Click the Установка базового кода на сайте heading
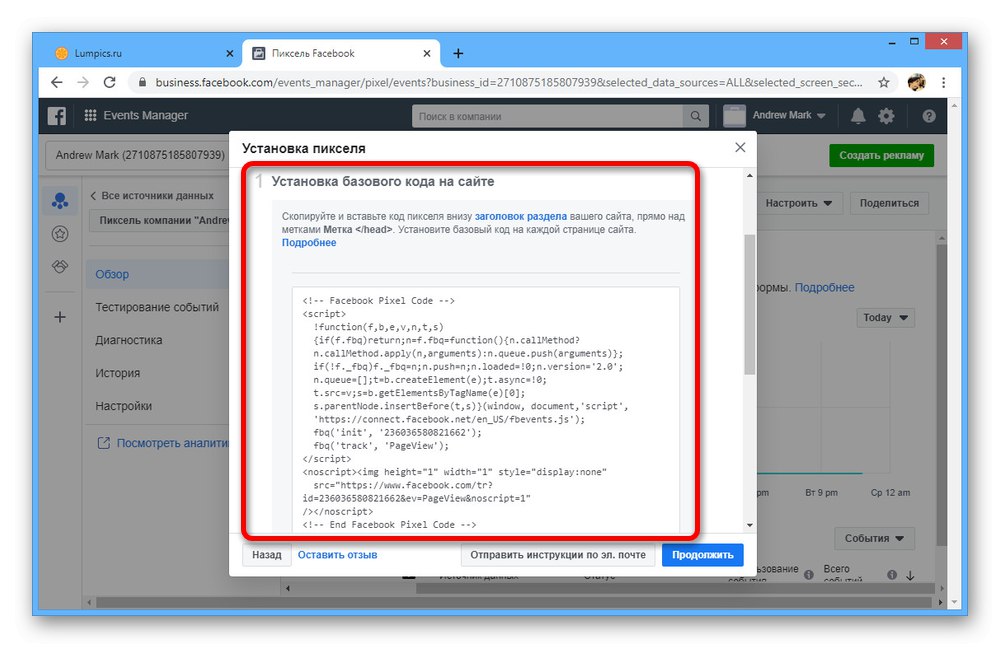The width and height of the screenshot is (1000, 648). (x=383, y=182)
